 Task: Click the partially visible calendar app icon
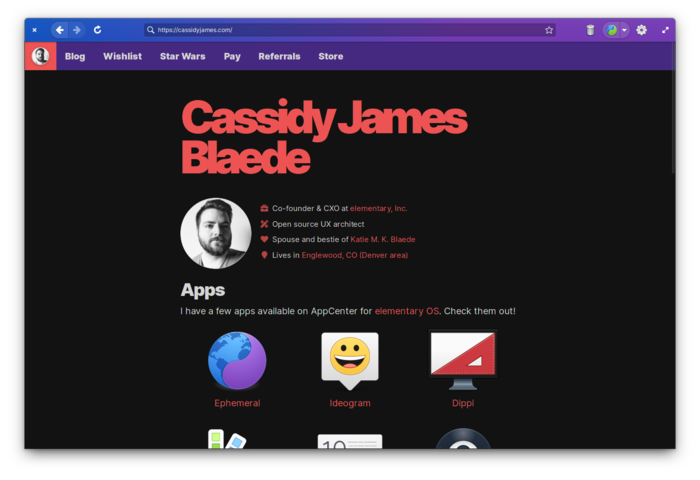[350, 441]
